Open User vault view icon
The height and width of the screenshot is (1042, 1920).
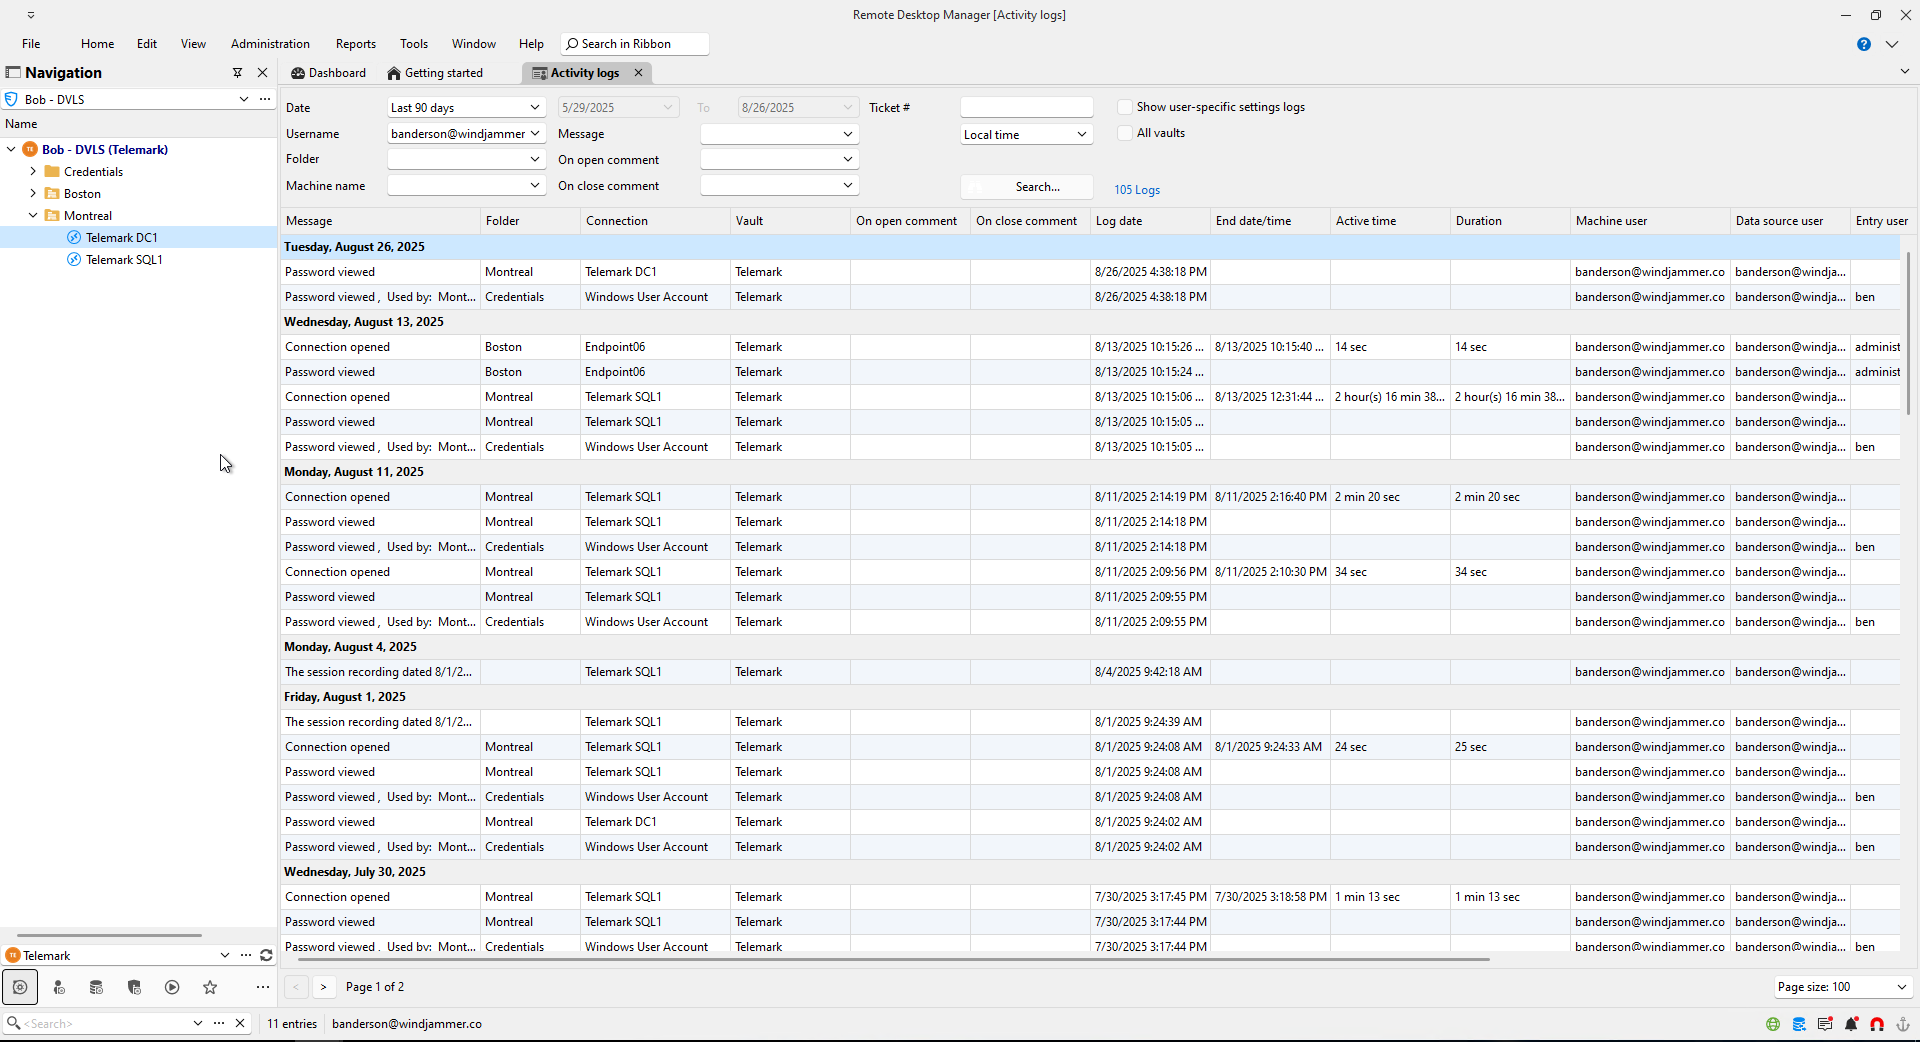tap(59, 987)
